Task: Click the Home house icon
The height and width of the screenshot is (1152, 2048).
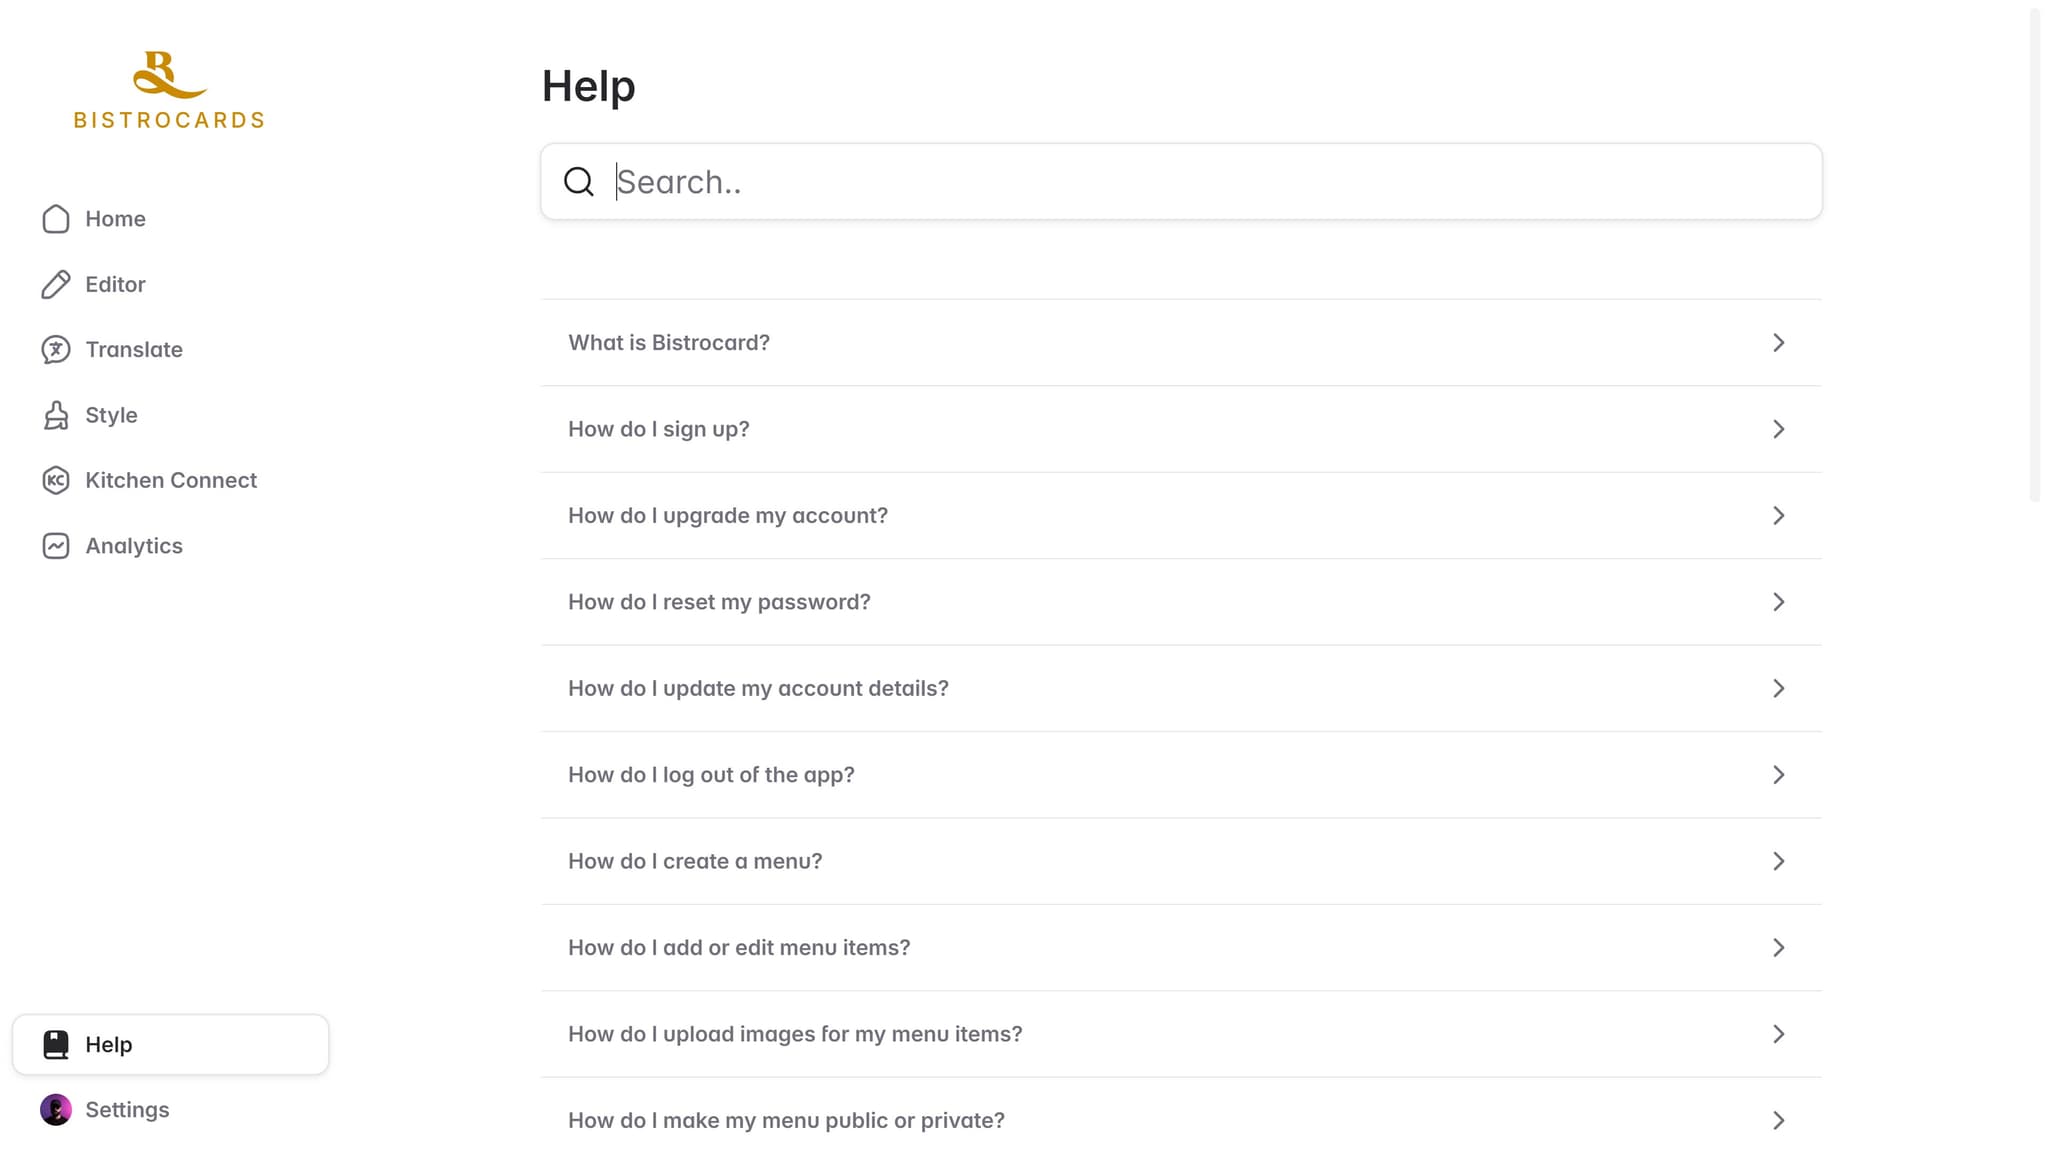Action: [56, 219]
